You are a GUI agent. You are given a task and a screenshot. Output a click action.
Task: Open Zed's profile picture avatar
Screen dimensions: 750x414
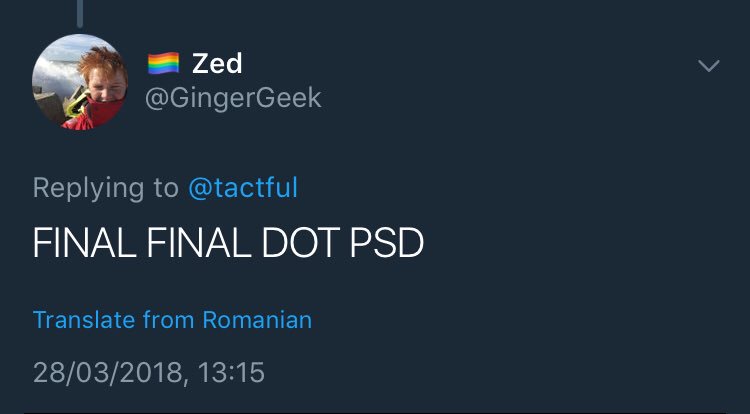tap(80, 82)
